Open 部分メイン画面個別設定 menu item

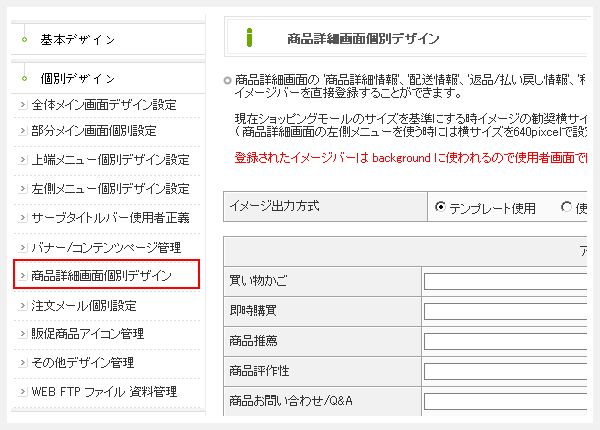(93, 131)
